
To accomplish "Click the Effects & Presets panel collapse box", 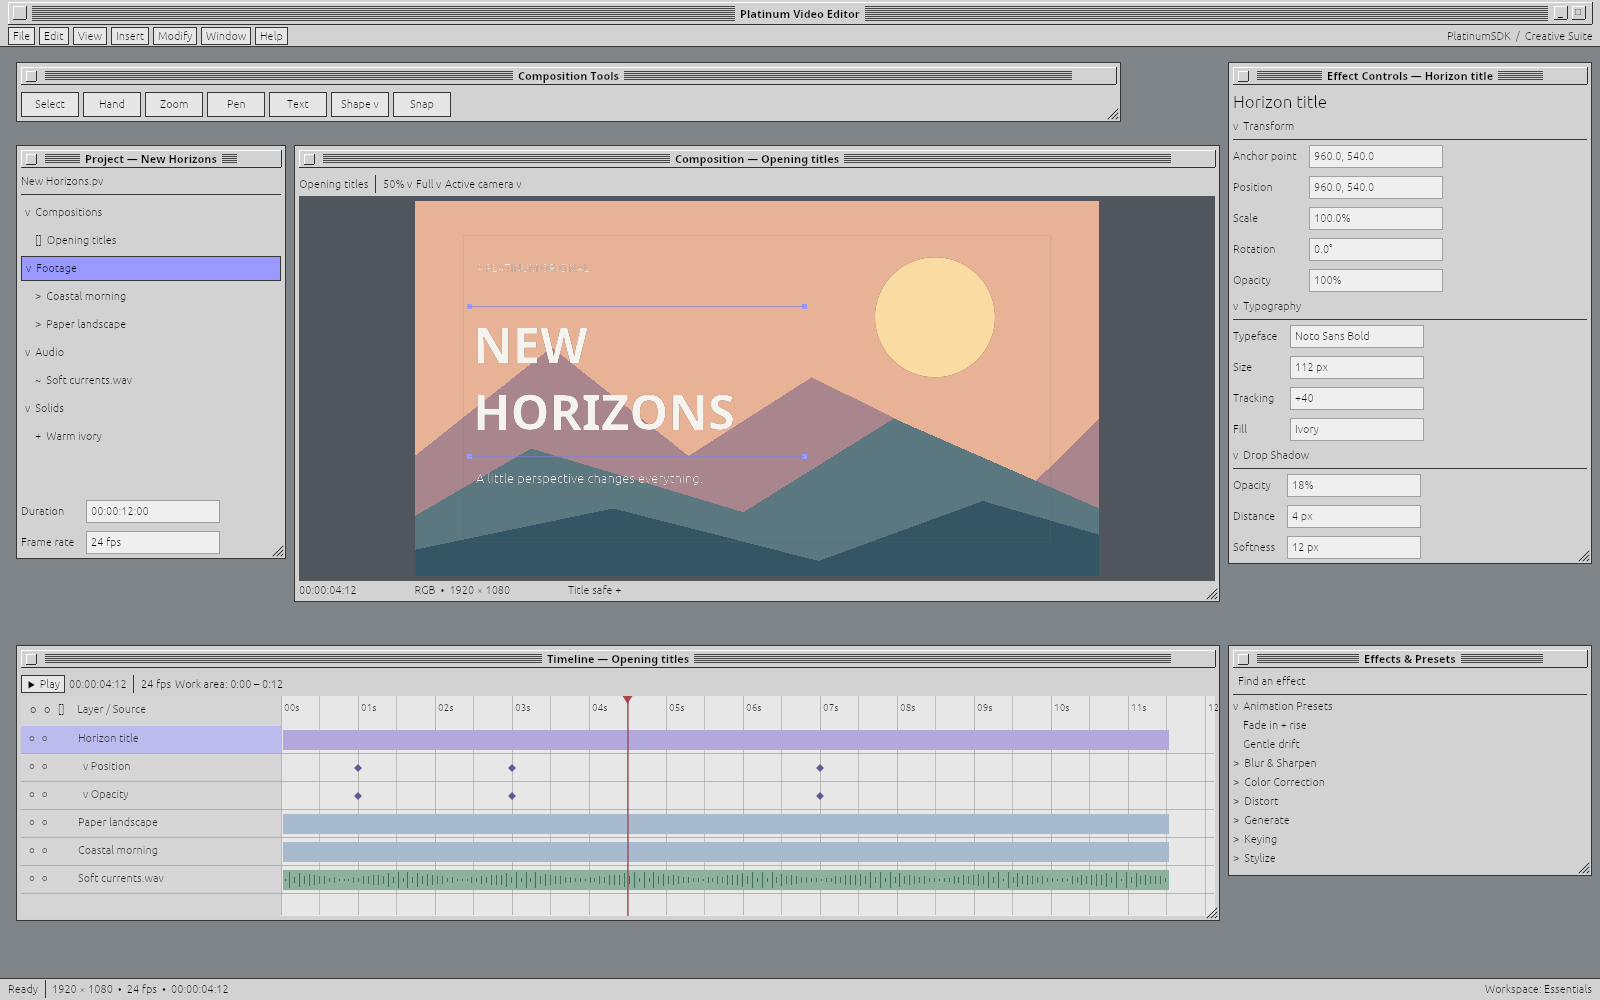I will point(1243,659).
